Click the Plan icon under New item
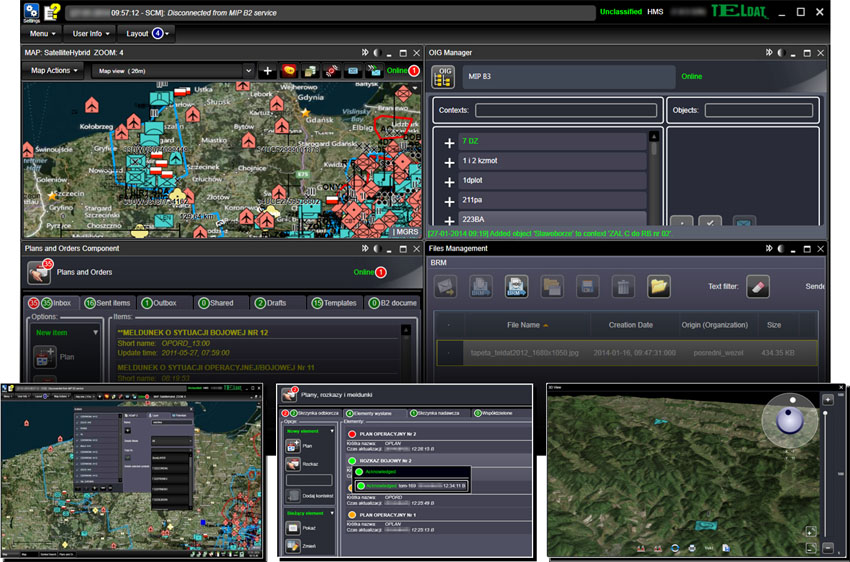 coord(43,357)
